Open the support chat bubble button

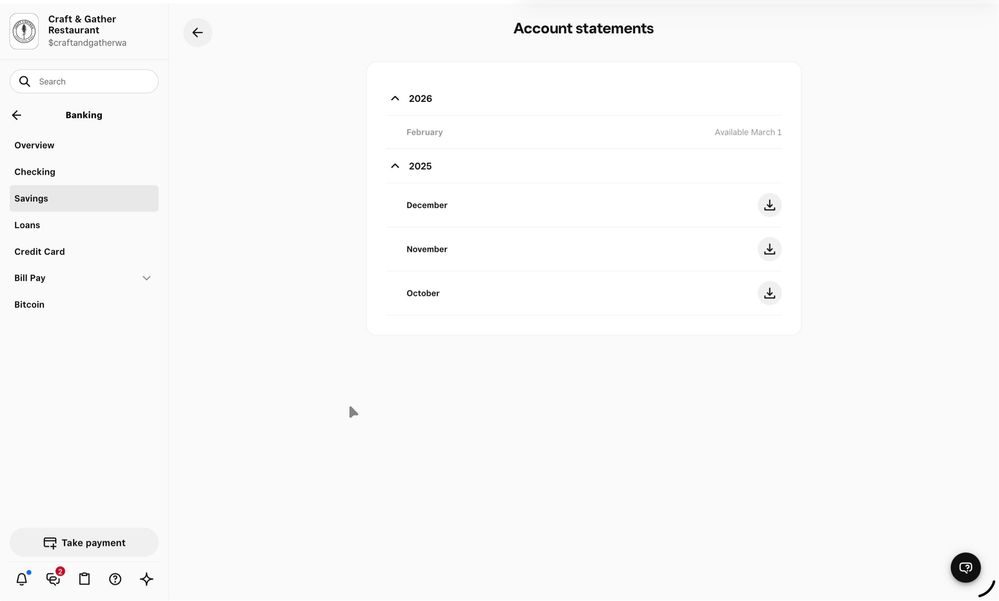click(965, 567)
